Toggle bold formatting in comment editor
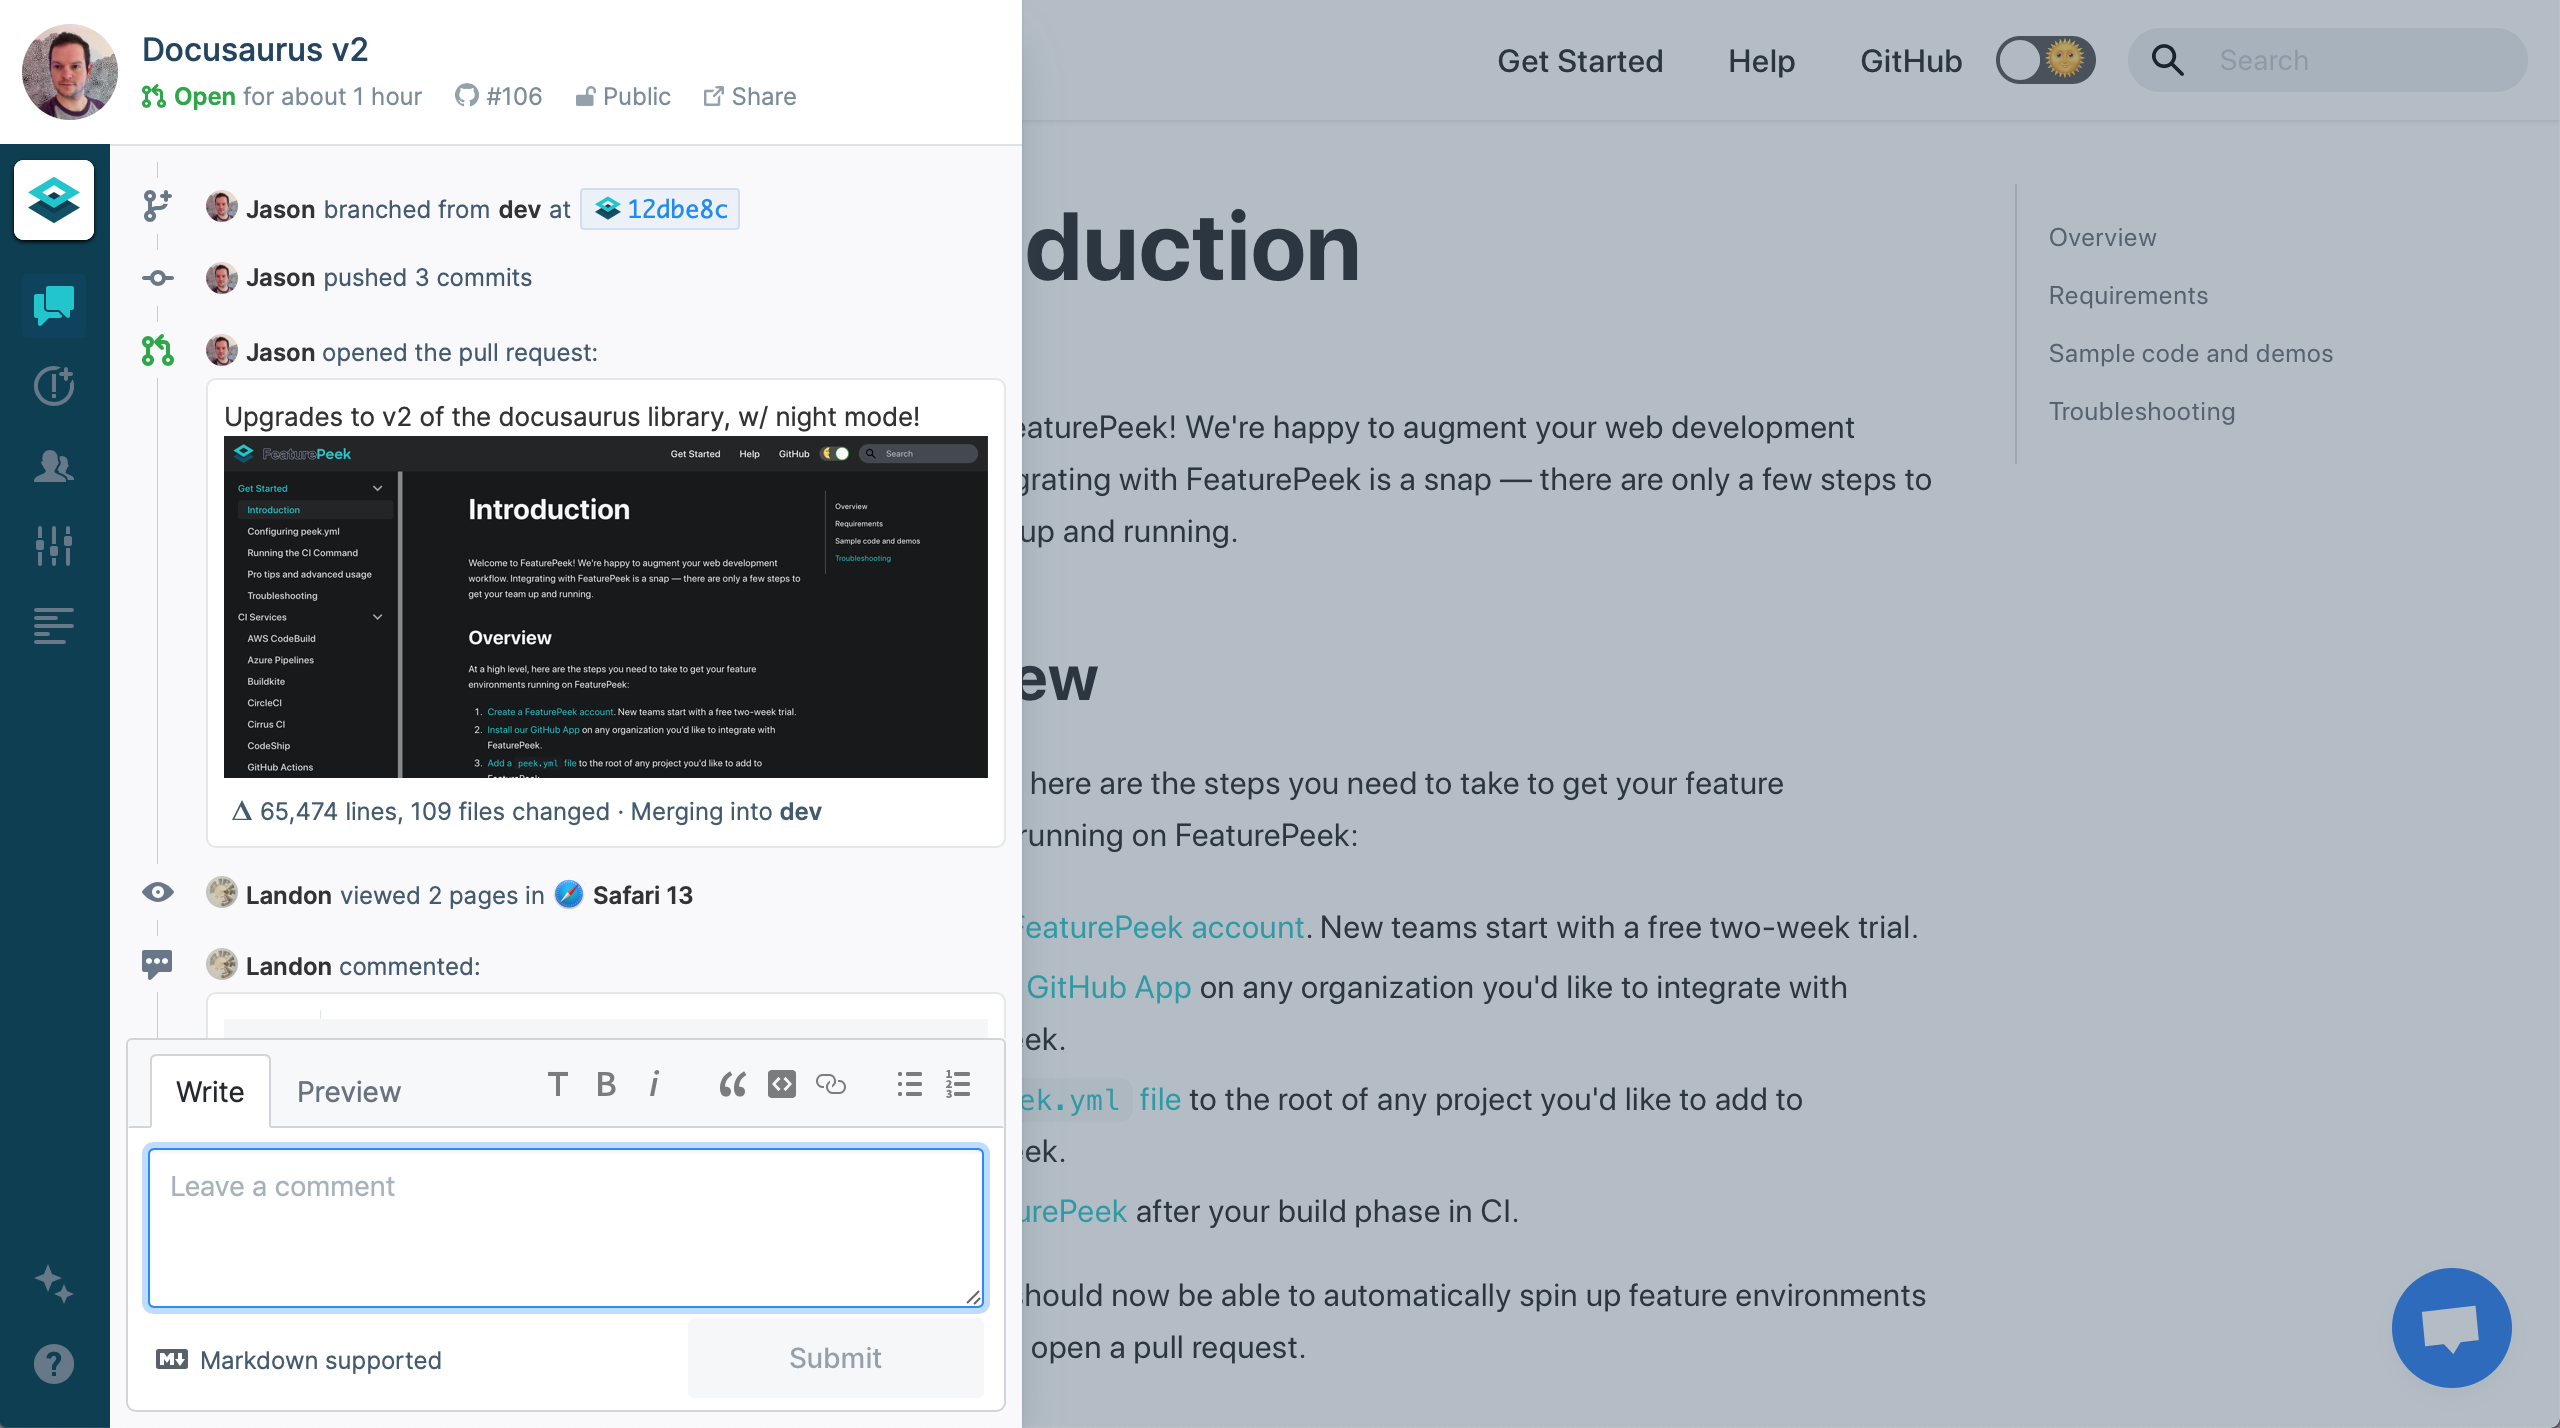 click(606, 1085)
